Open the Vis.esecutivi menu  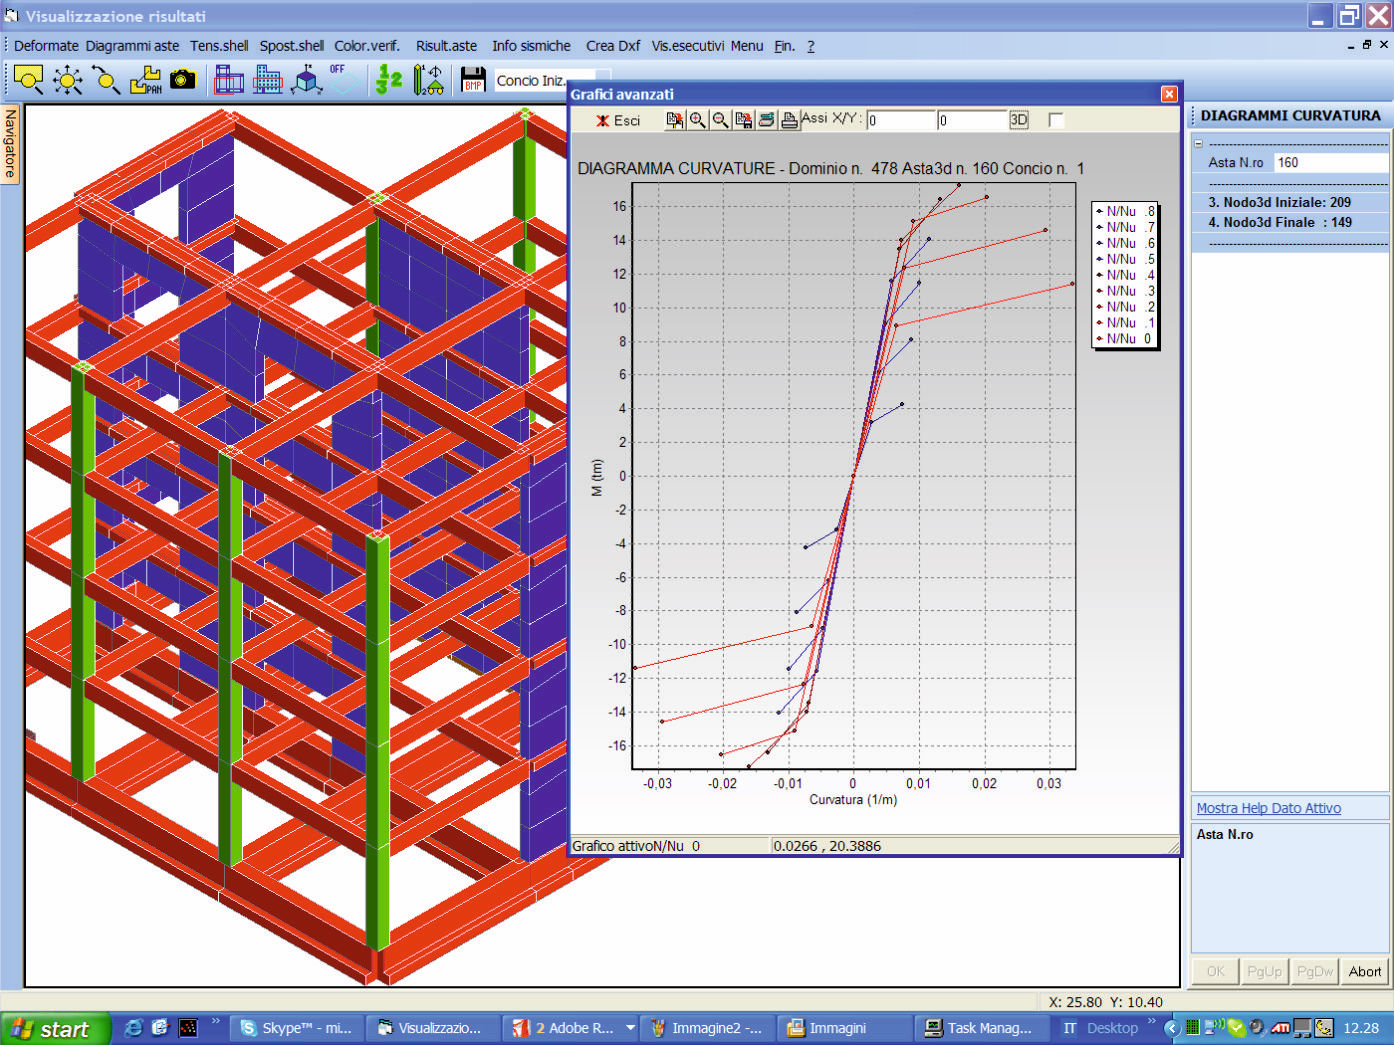click(687, 46)
